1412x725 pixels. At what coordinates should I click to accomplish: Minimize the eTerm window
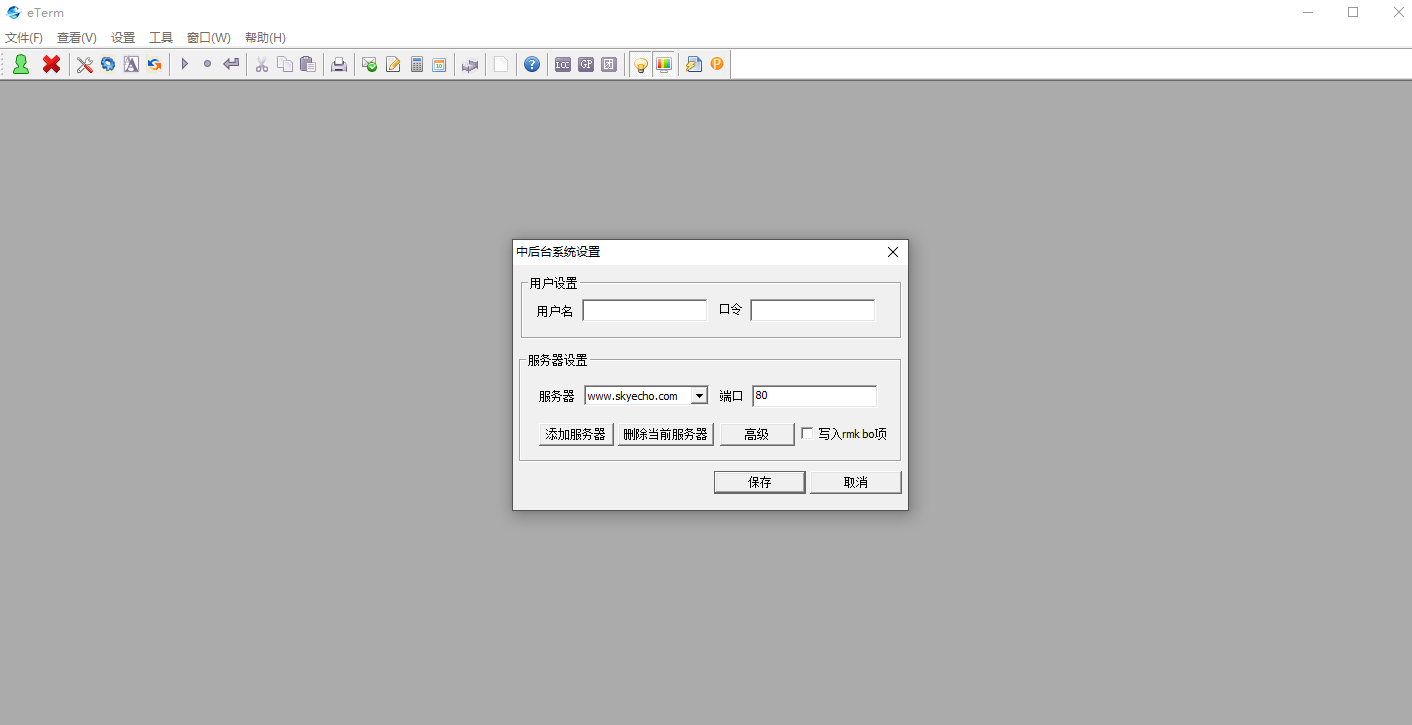point(1309,13)
